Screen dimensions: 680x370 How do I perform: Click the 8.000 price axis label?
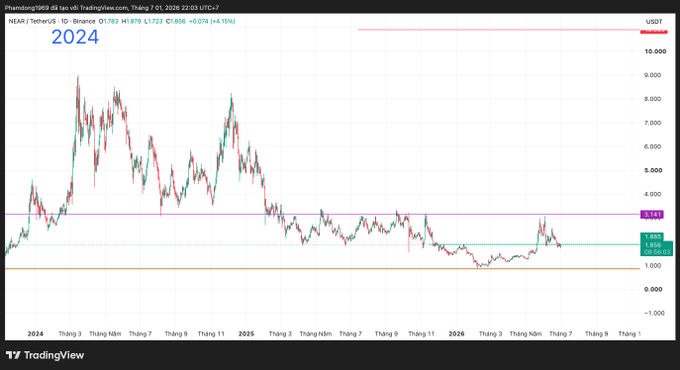[x=653, y=99]
